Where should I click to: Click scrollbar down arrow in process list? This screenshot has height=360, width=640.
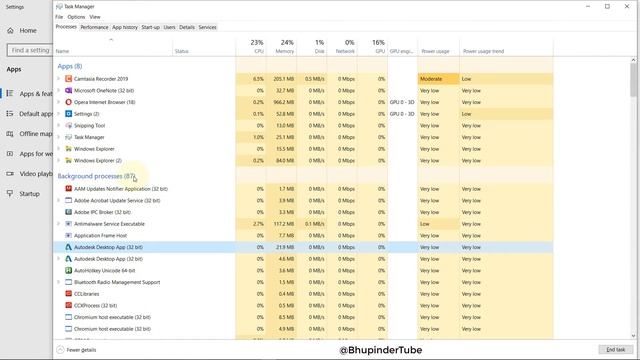633,336
